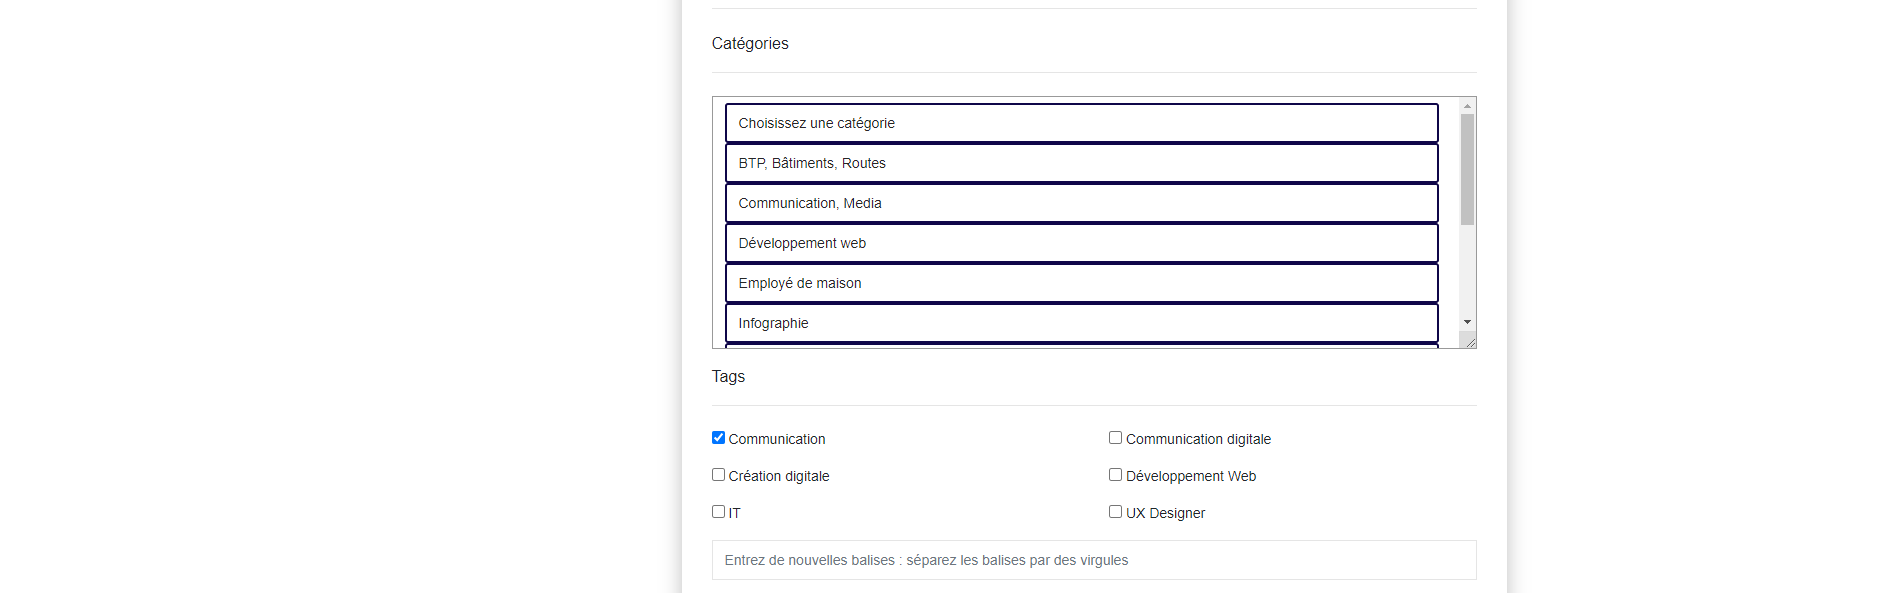Click the resize handle of category list
1898x593 pixels.
[x=1469, y=342]
